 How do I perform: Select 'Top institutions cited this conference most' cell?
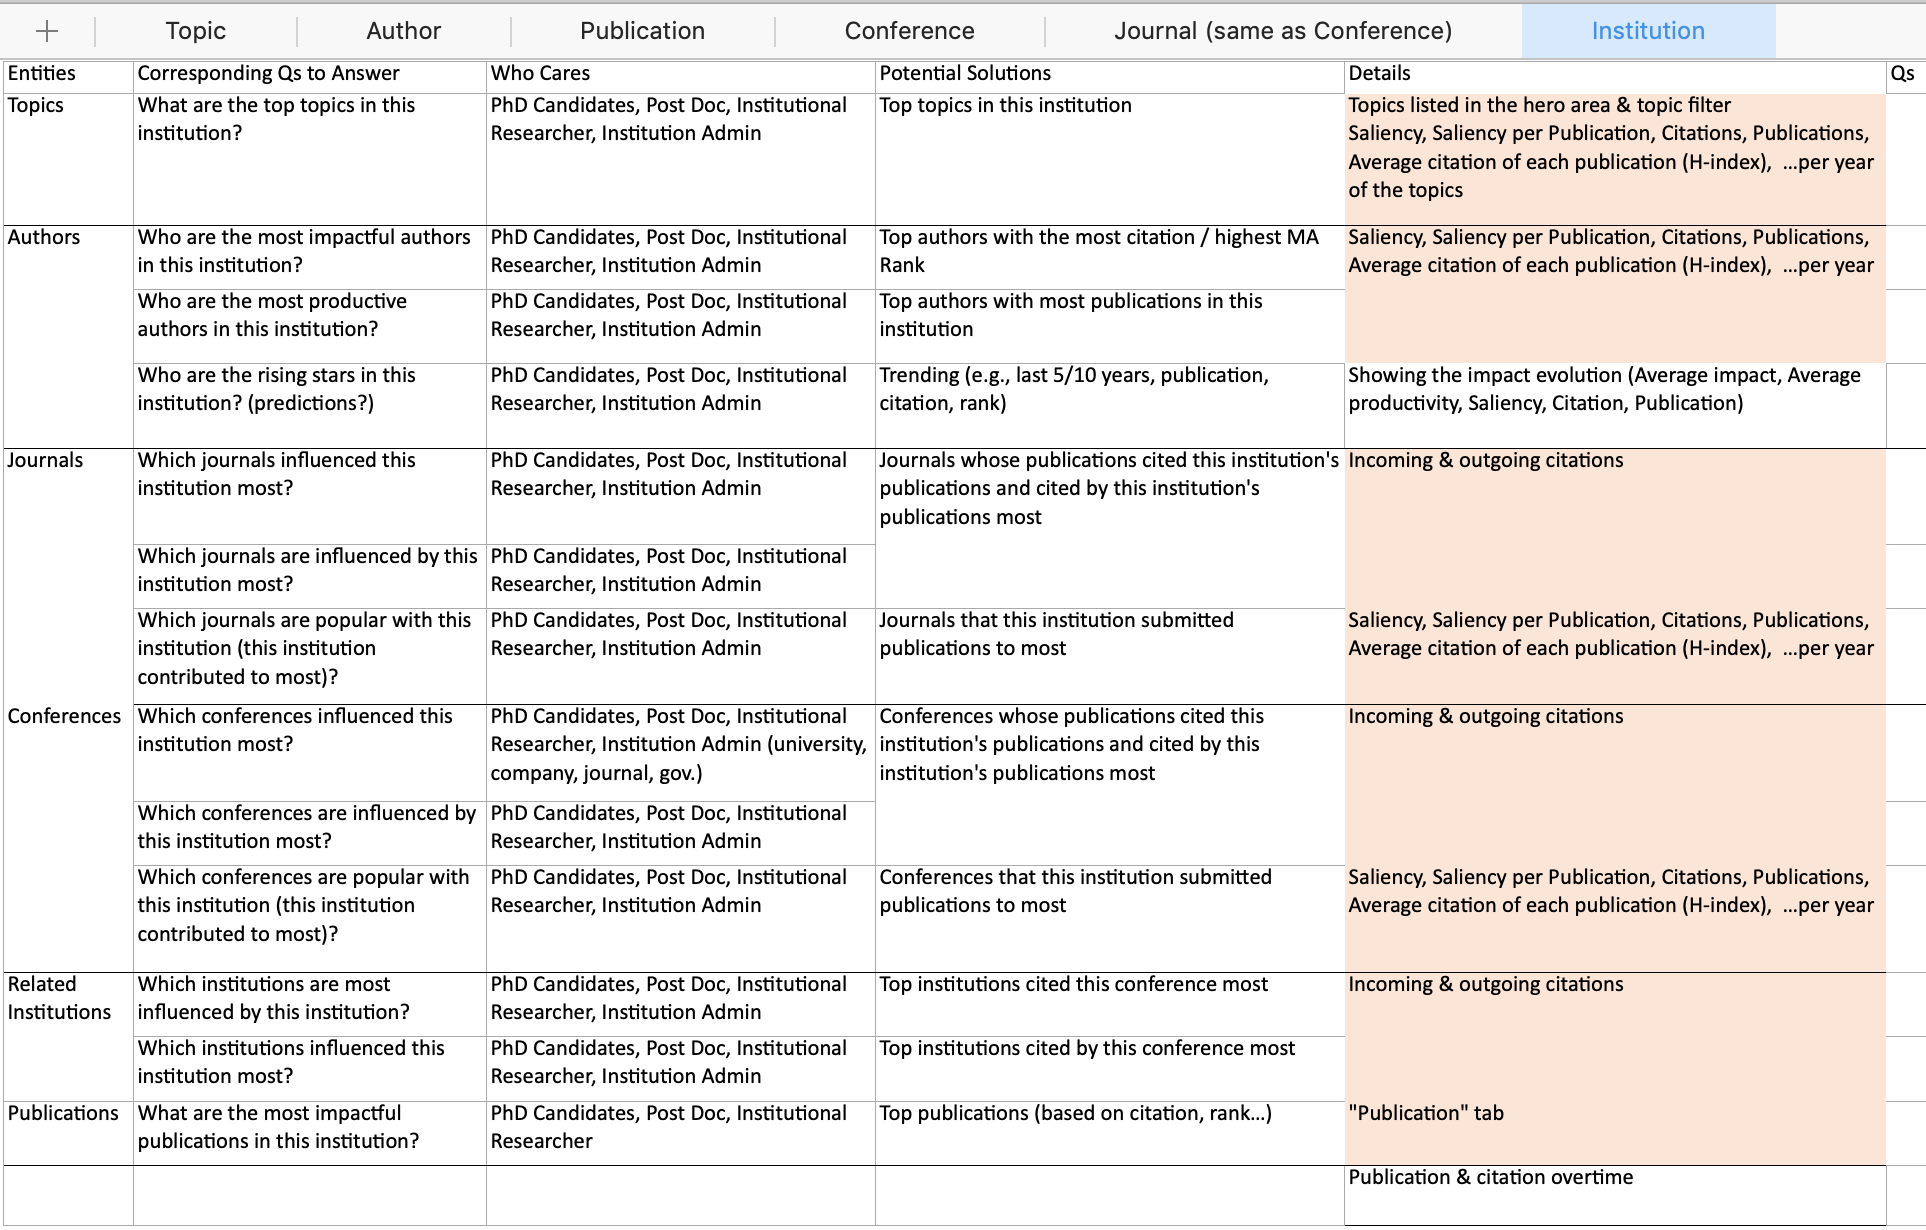1110,1004
